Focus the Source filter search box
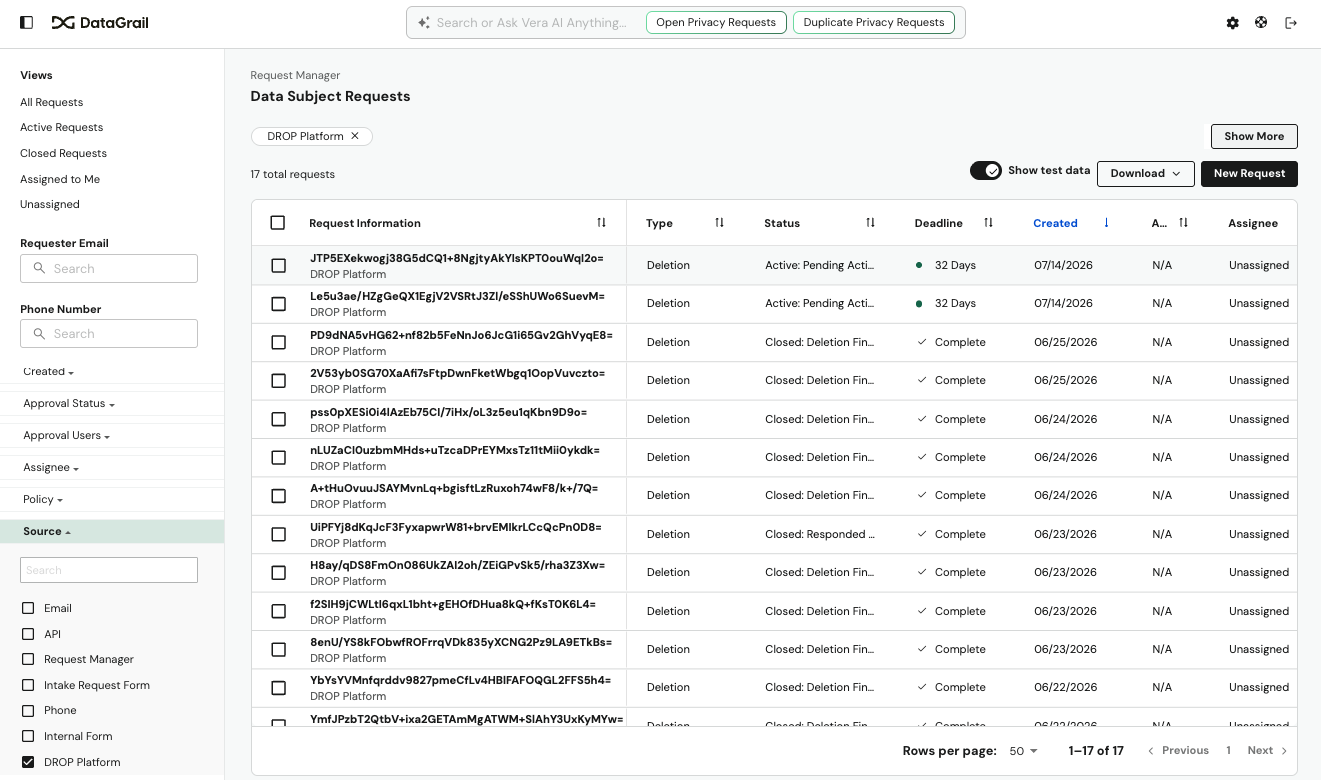The height and width of the screenshot is (780, 1321). tap(109, 570)
